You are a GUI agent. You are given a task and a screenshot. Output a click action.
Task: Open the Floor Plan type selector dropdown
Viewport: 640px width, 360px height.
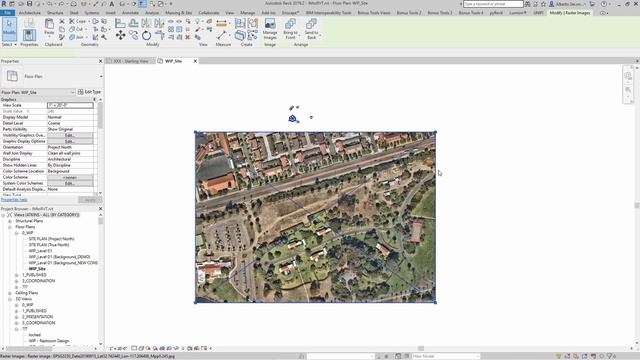[x=101, y=76]
